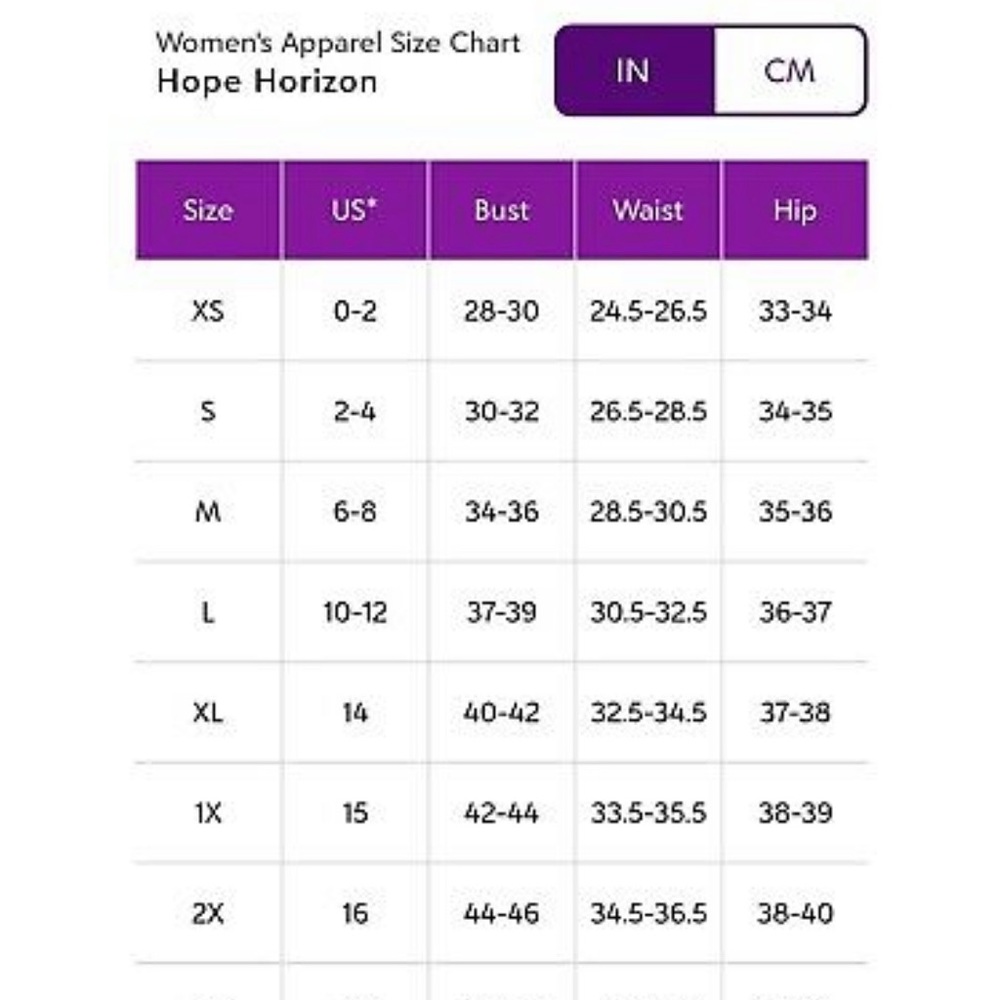Select the L size row label
This screenshot has width=1000, height=1000.
tap(208, 612)
